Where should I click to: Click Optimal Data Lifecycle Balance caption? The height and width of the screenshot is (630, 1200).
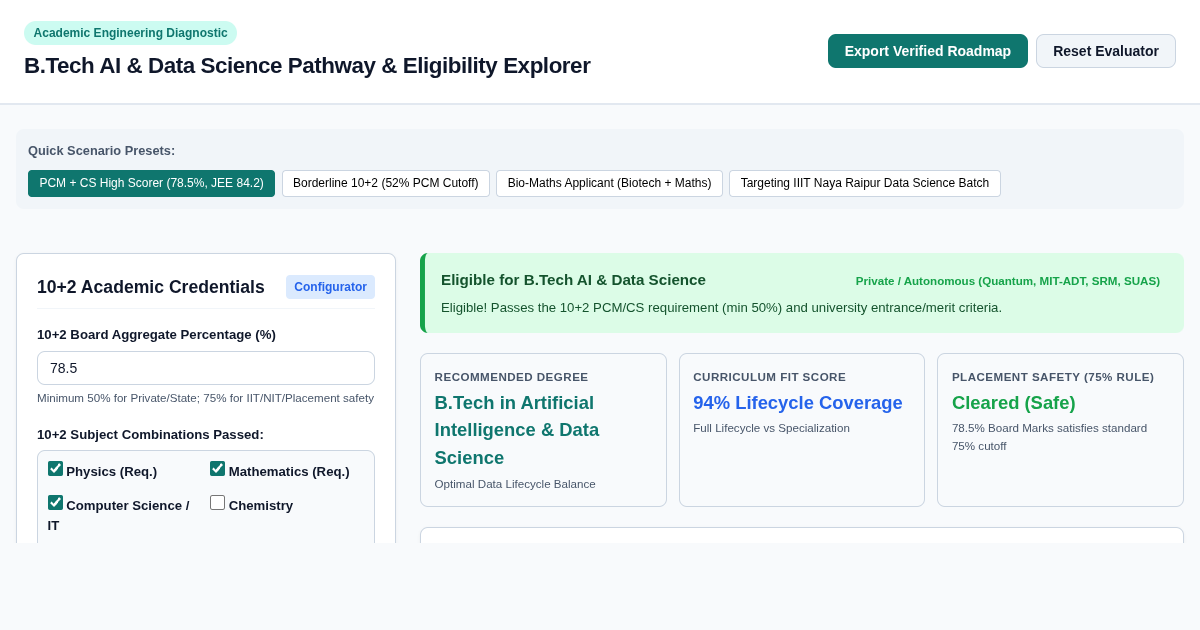(515, 484)
